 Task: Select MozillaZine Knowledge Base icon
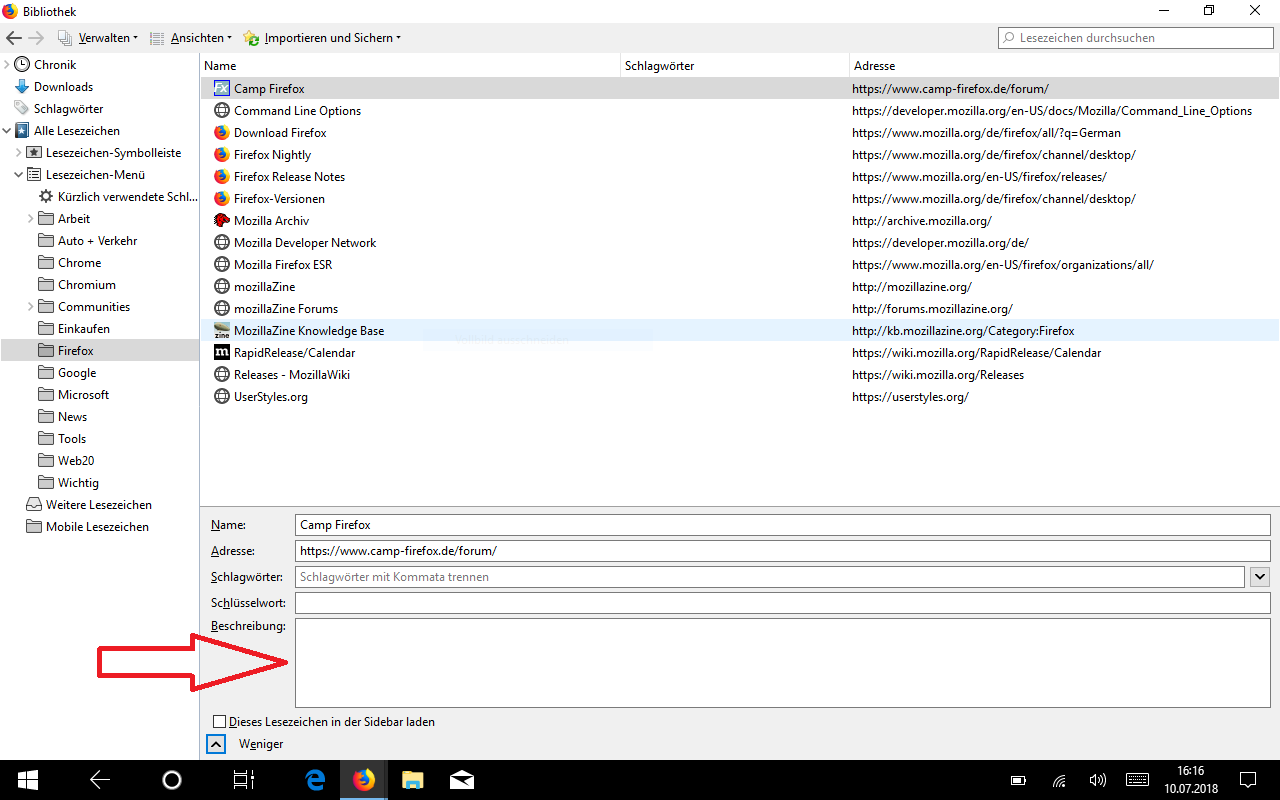222,331
